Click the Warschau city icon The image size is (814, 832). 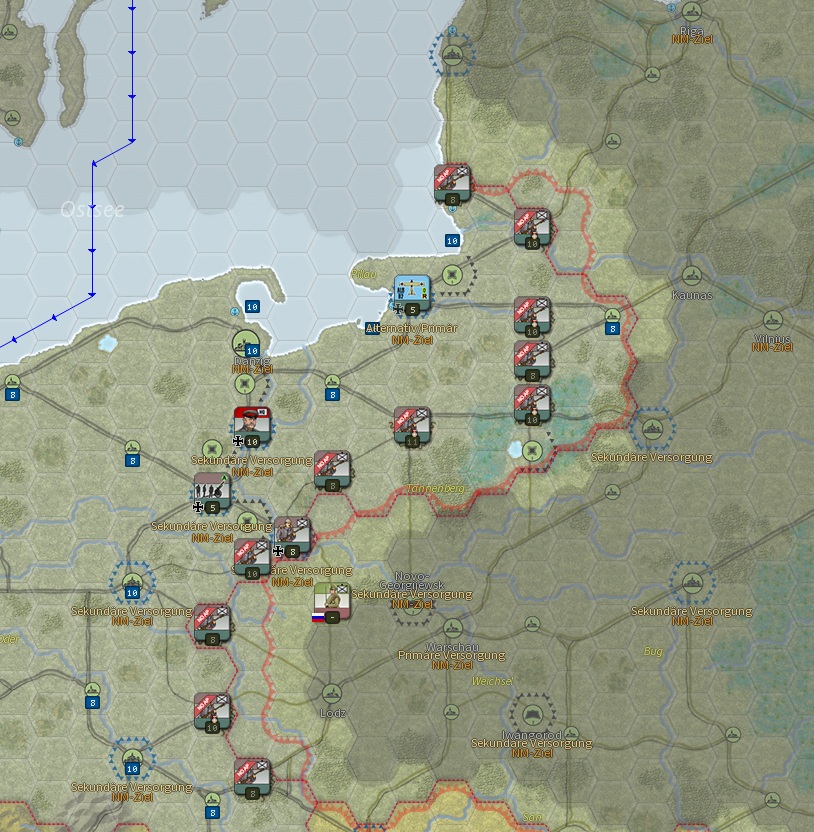pyautogui.click(x=452, y=629)
